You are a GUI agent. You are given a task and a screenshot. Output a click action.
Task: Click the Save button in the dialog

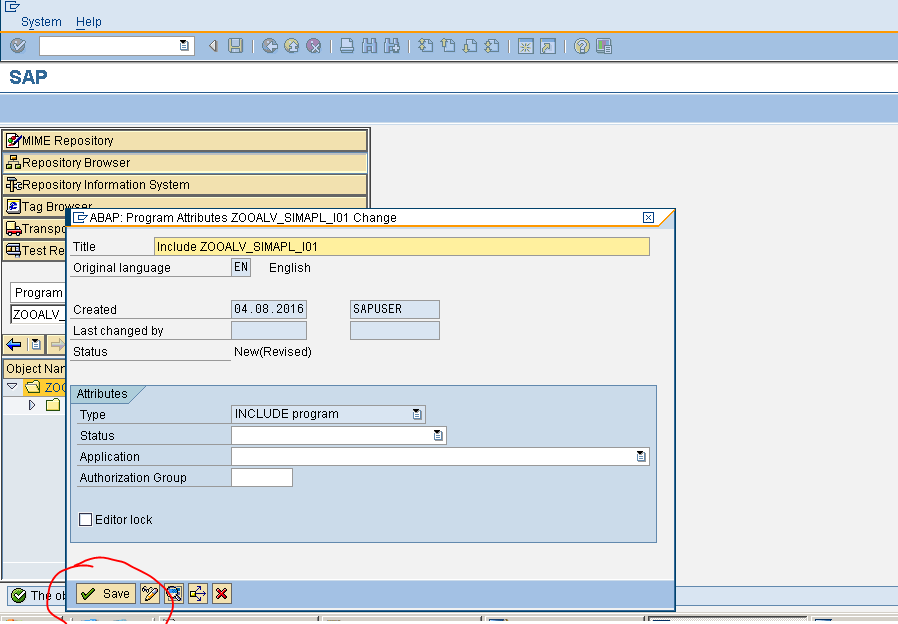[x=106, y=594]
